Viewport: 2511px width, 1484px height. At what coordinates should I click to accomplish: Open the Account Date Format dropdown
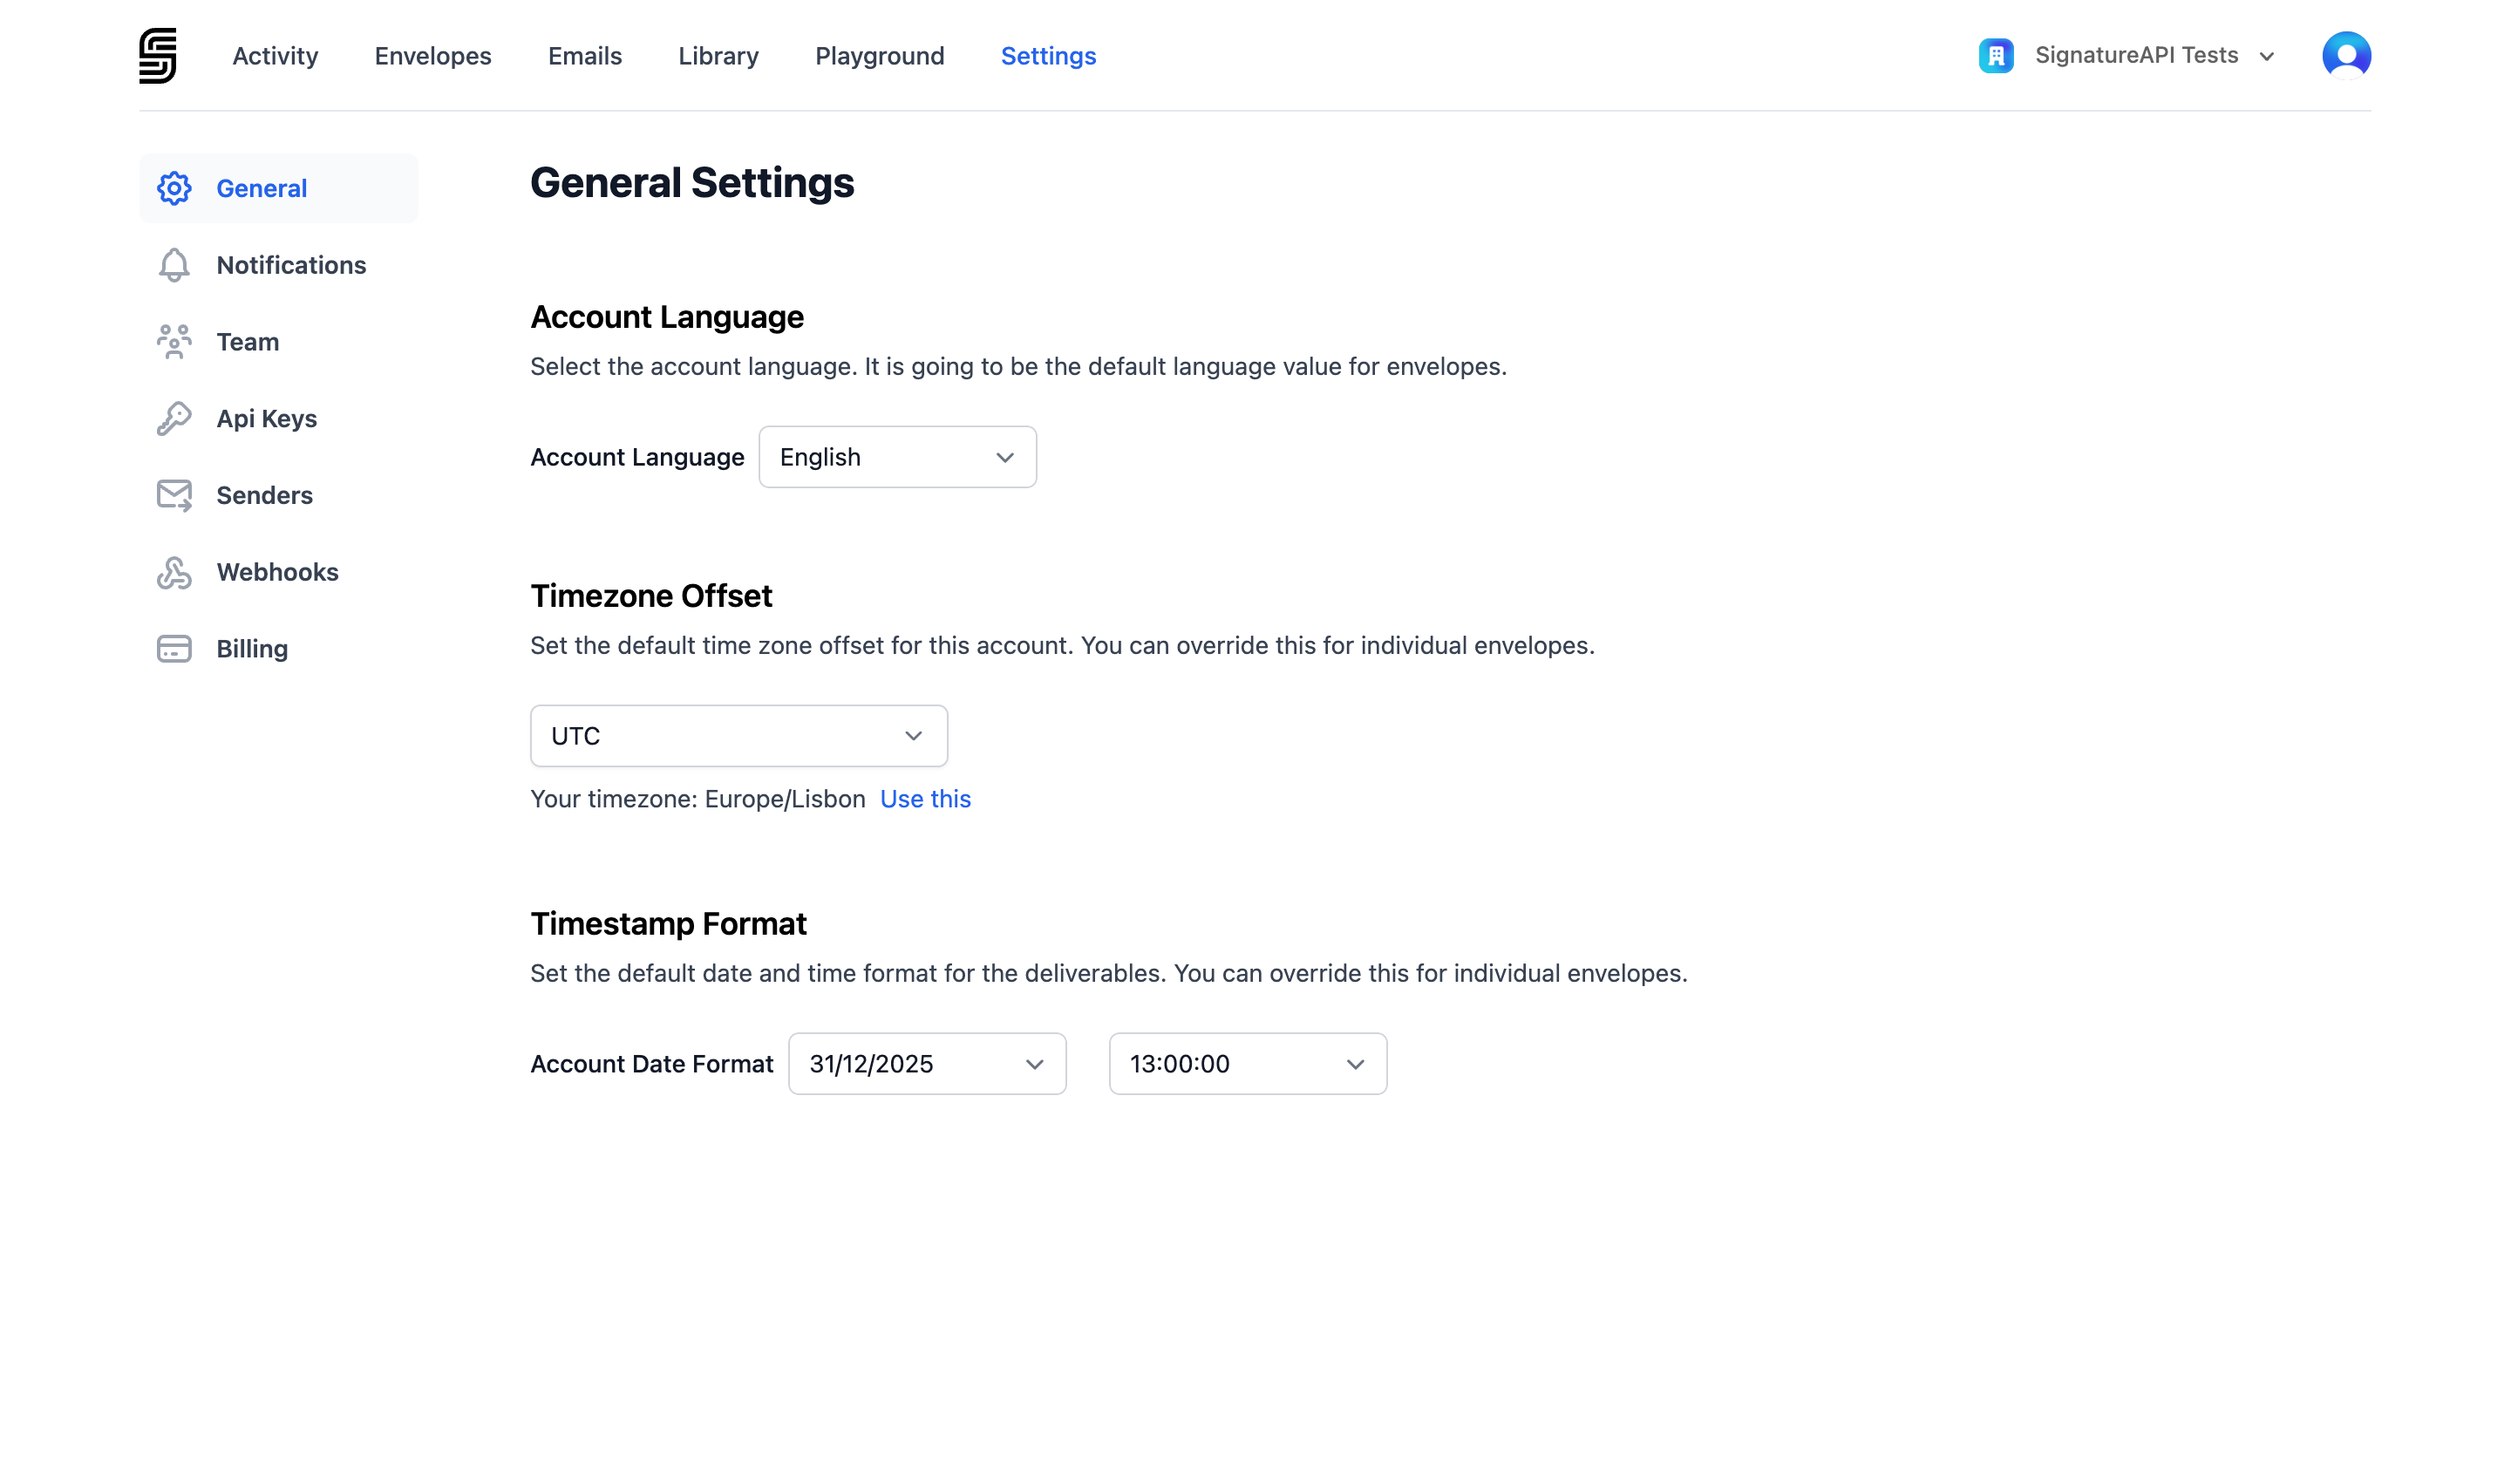click(x=926, y=1063)
